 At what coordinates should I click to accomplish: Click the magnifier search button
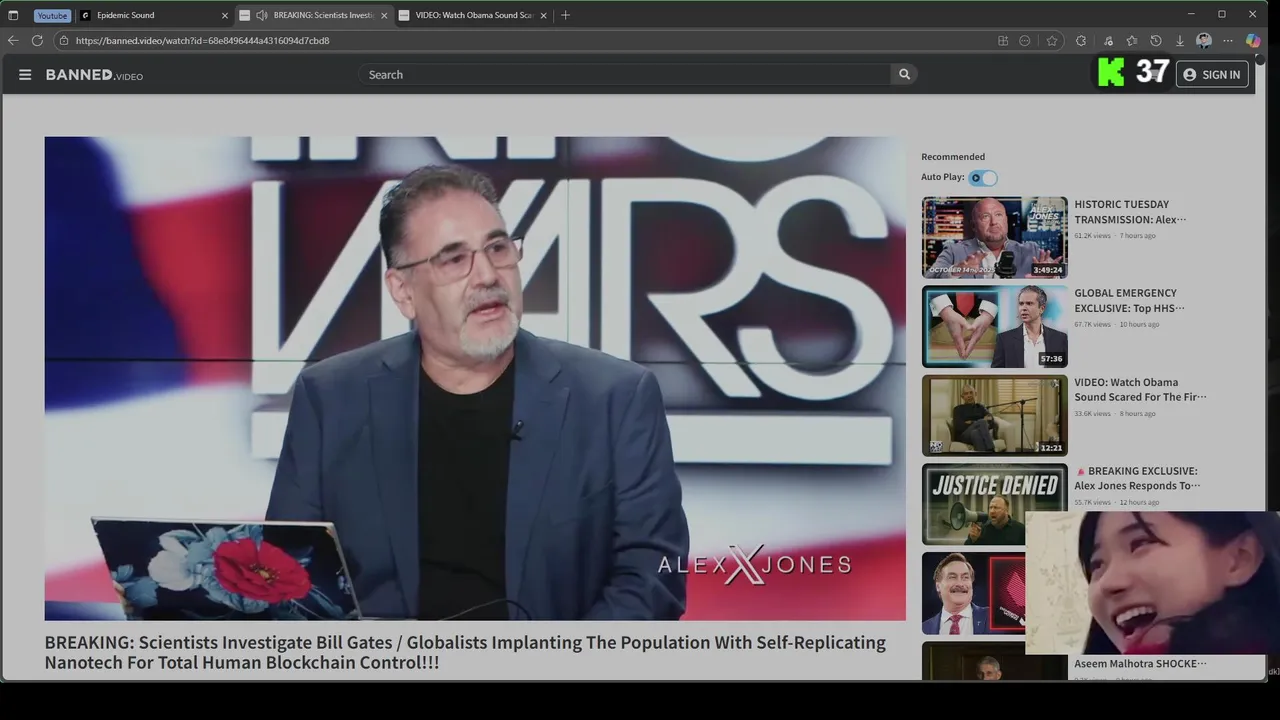pos(904,75)
